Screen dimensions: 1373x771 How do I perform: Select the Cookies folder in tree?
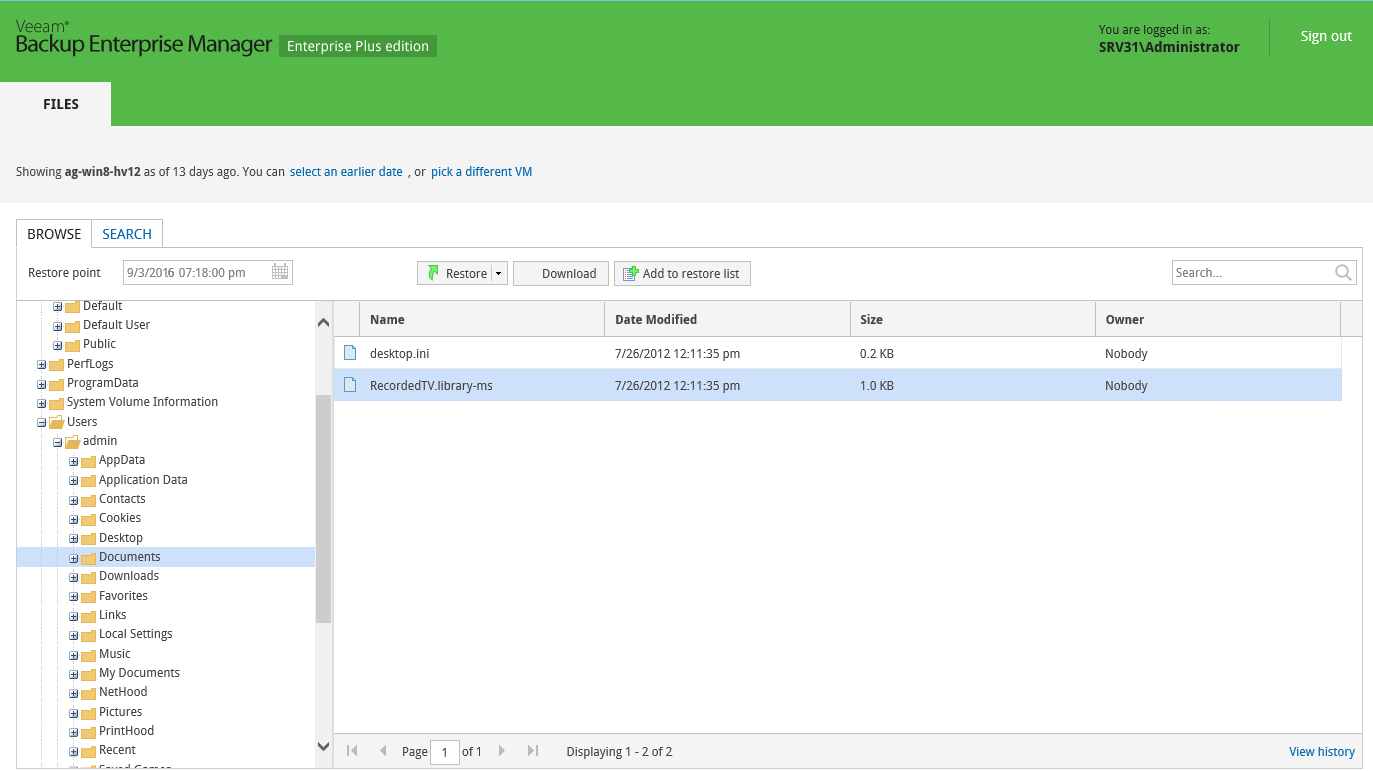point(120,518)
